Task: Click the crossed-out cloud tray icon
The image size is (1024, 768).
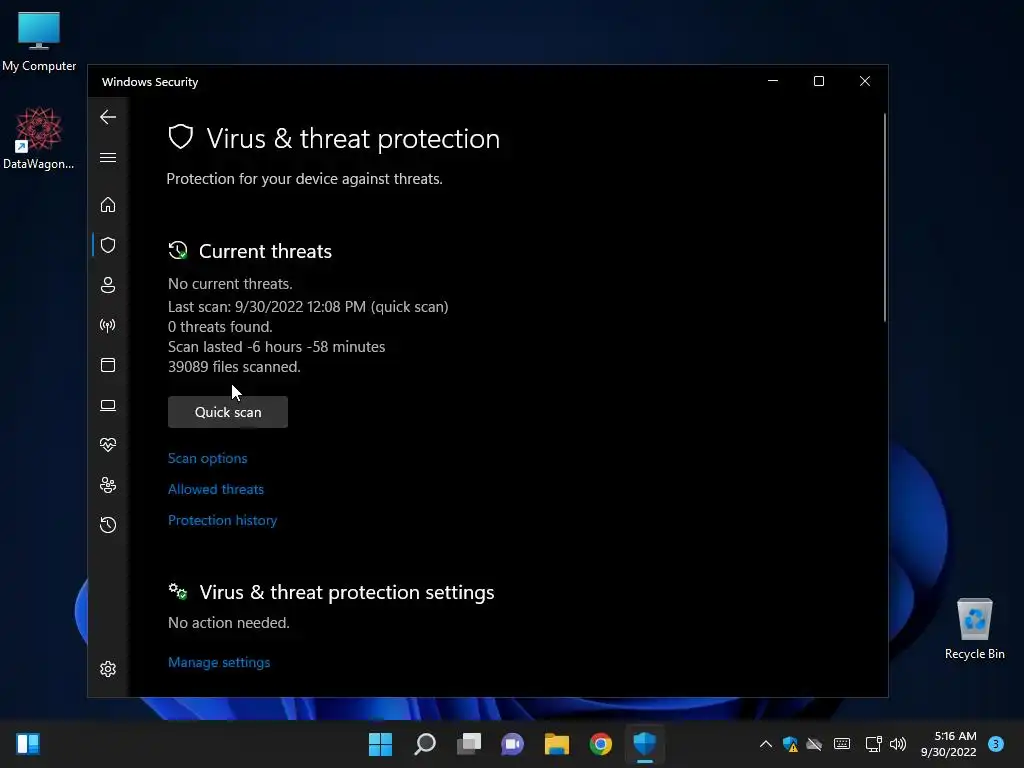Action: point(814,744)
